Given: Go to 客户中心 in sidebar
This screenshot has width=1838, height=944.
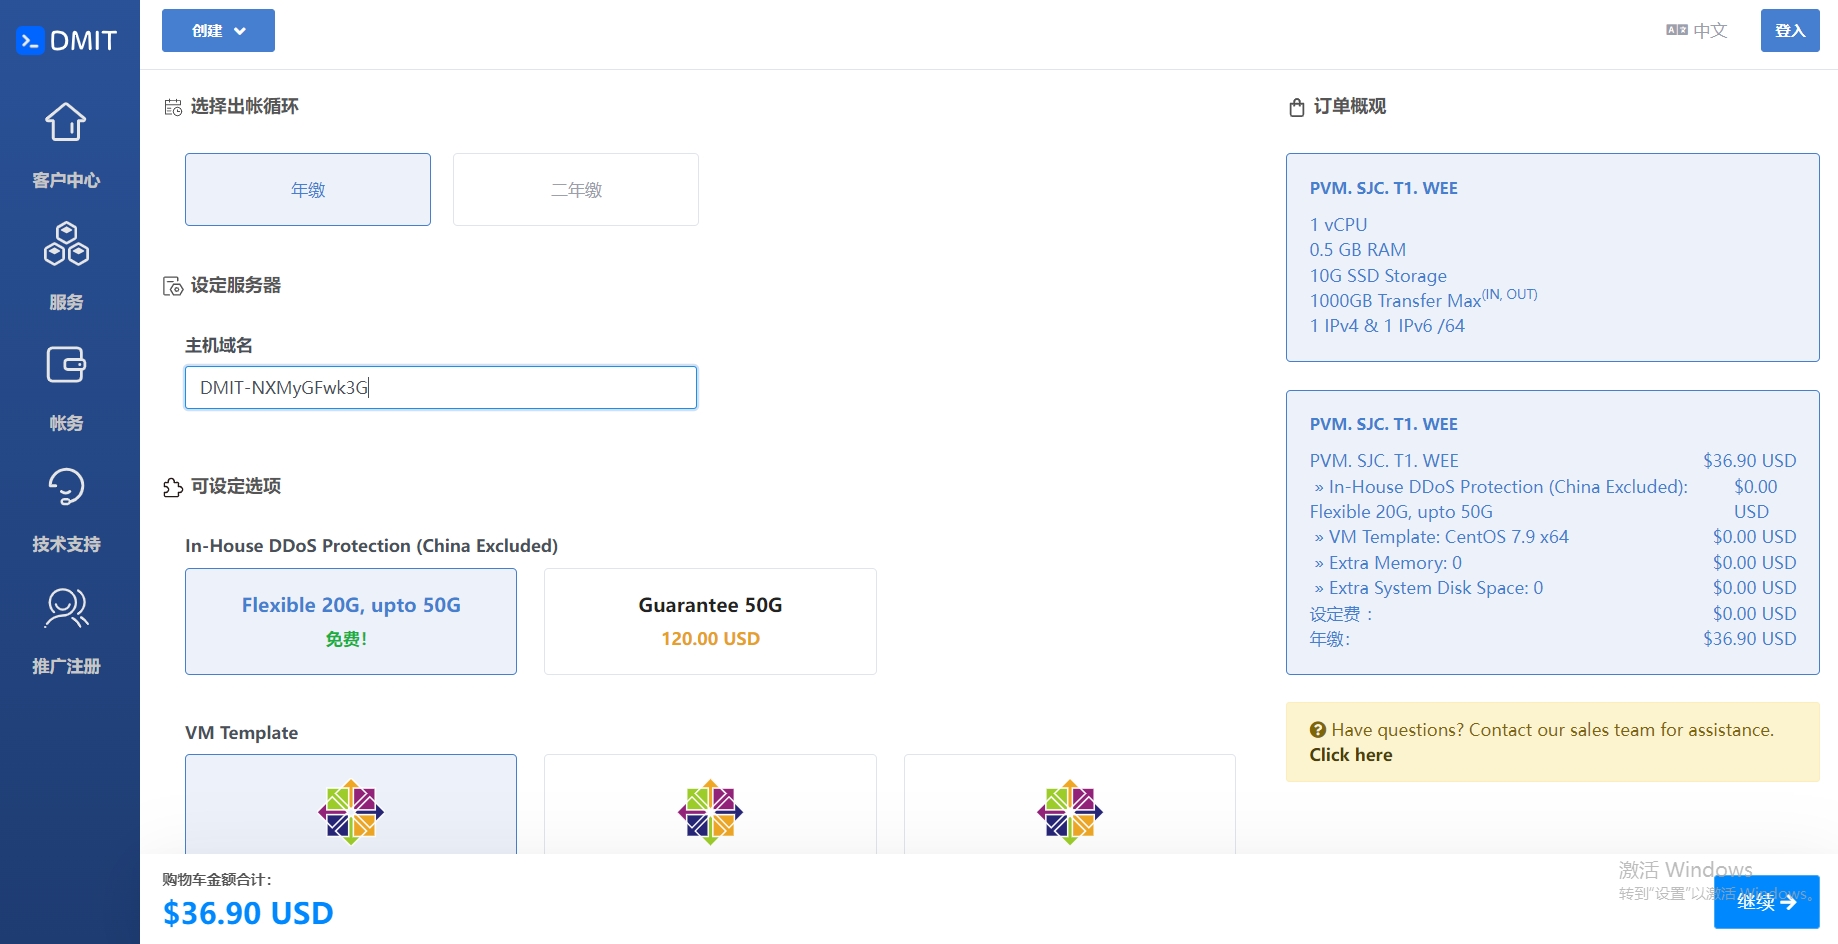Looking at the screenshot, I should [x=66, y=180].
